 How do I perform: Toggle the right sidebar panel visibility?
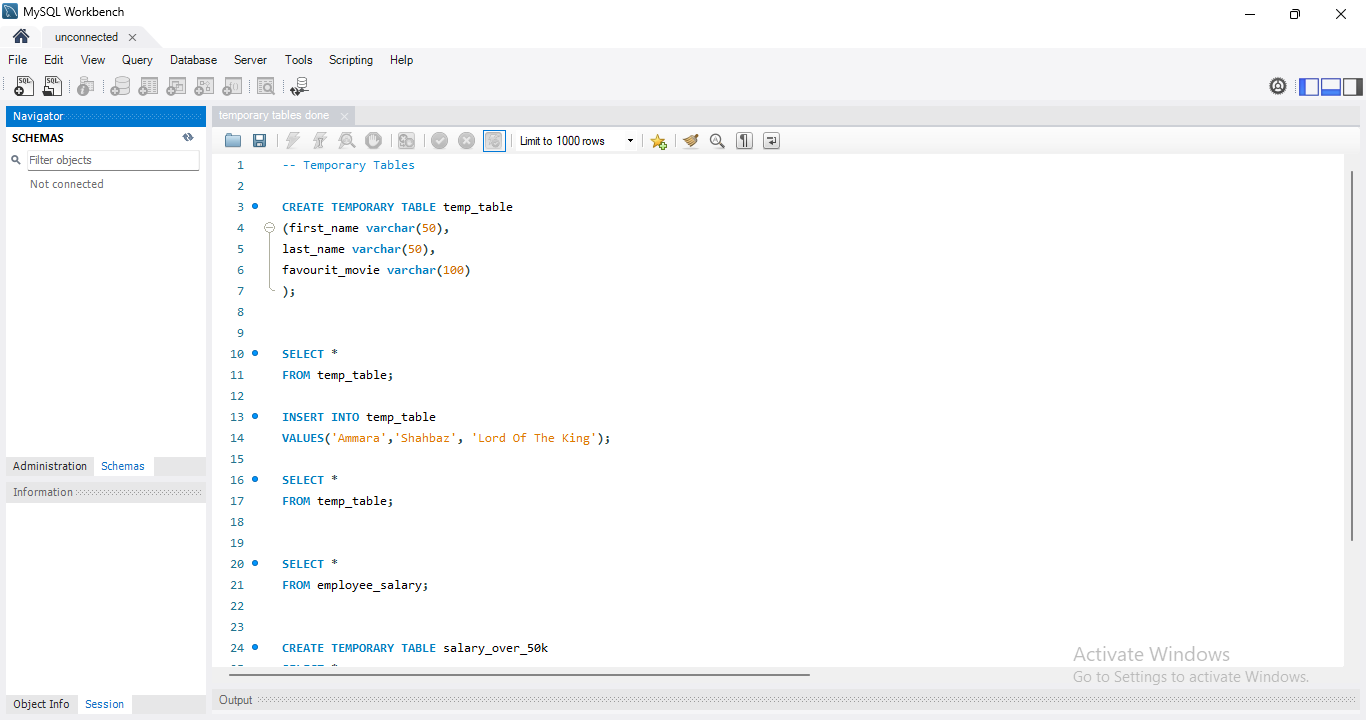(x=1353, y=87)
